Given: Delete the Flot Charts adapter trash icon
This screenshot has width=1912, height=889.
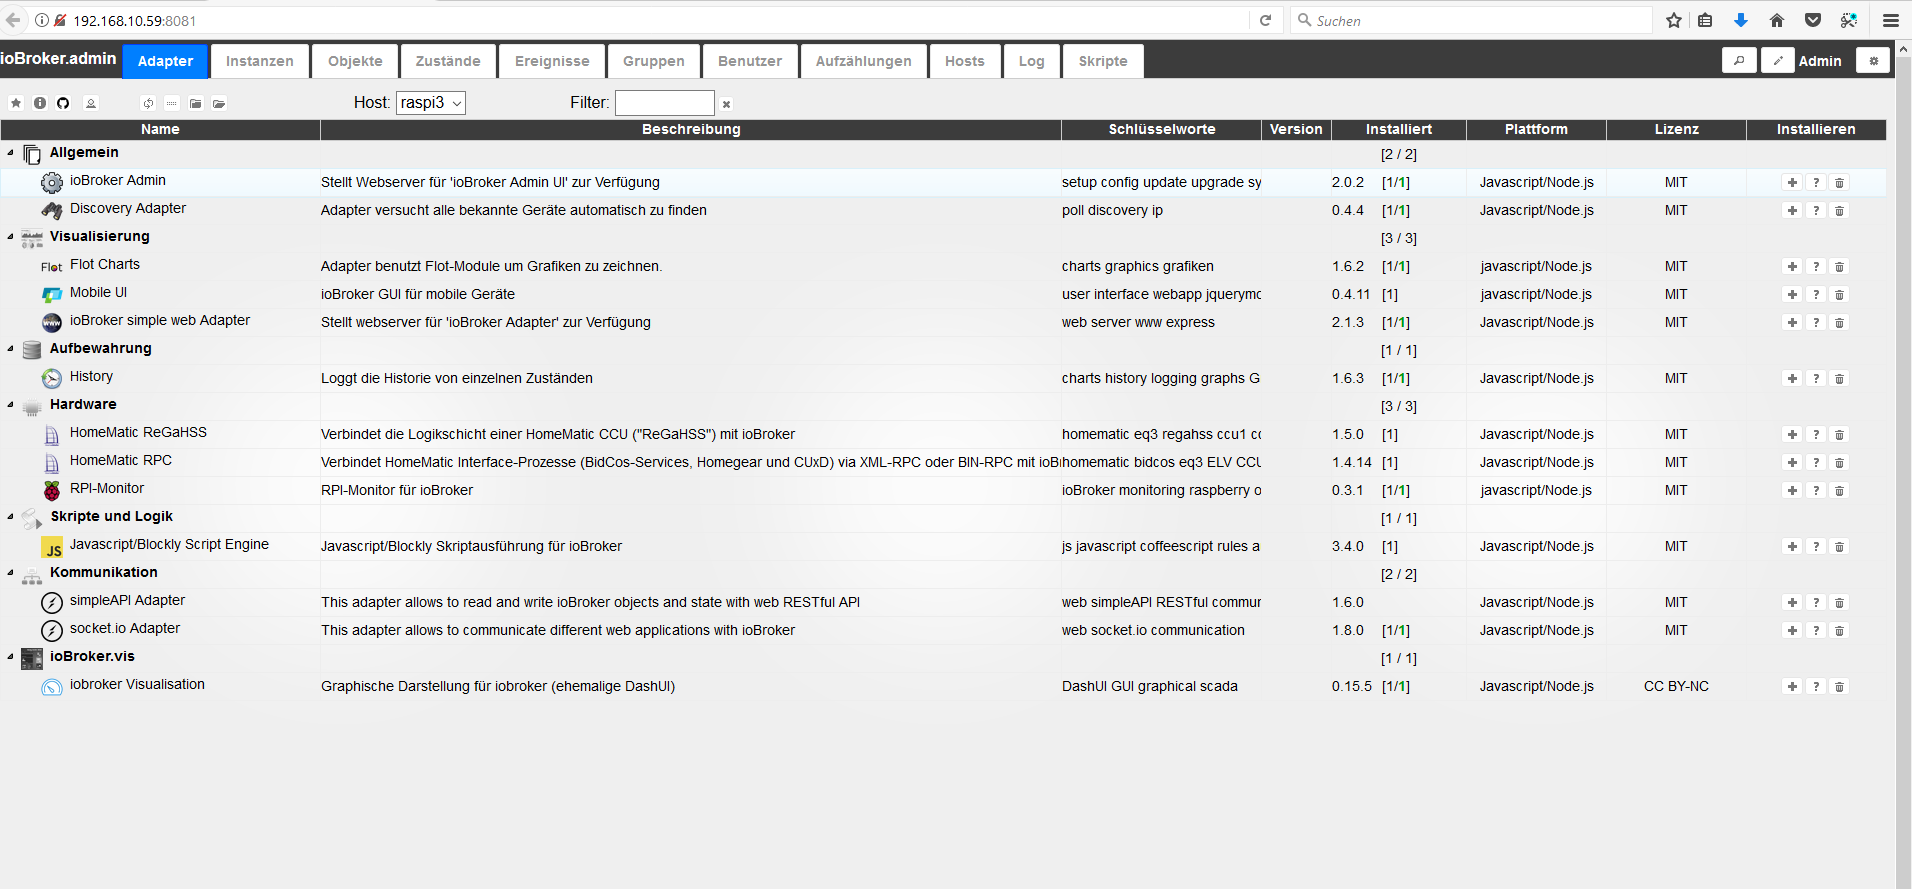Looking at the screenshot, I should [1839, 266].
